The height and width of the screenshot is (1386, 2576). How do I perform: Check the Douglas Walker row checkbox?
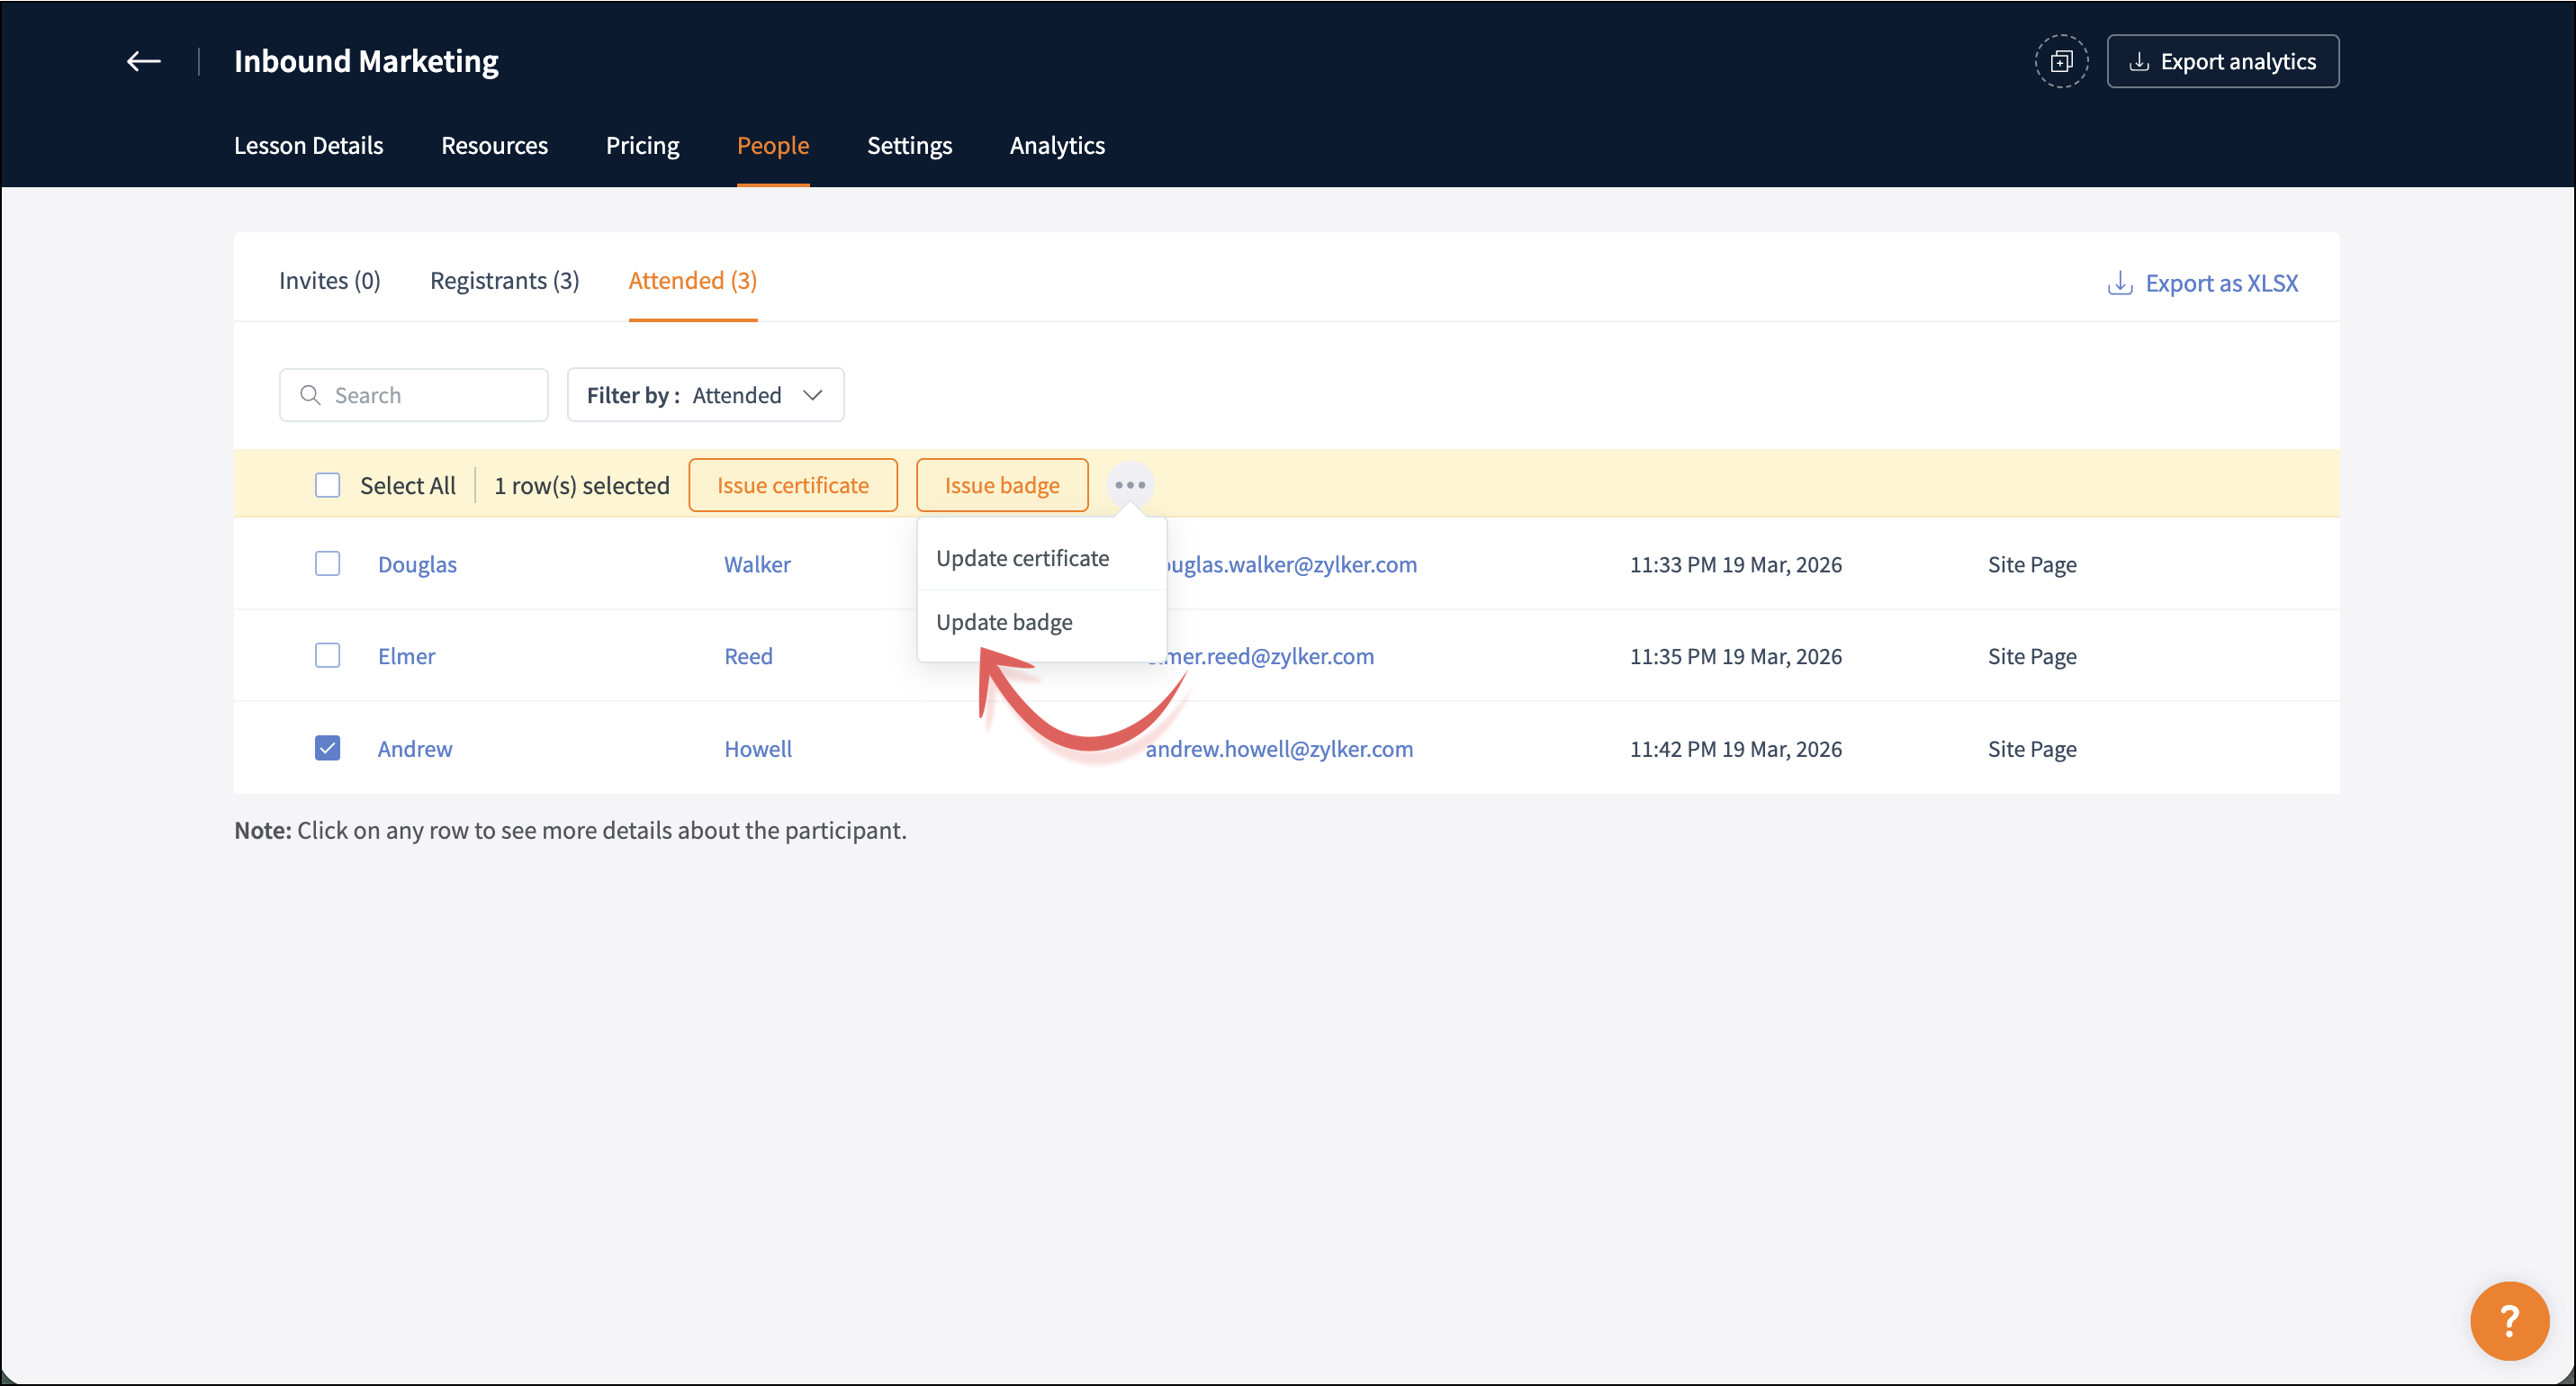[327, 564]
